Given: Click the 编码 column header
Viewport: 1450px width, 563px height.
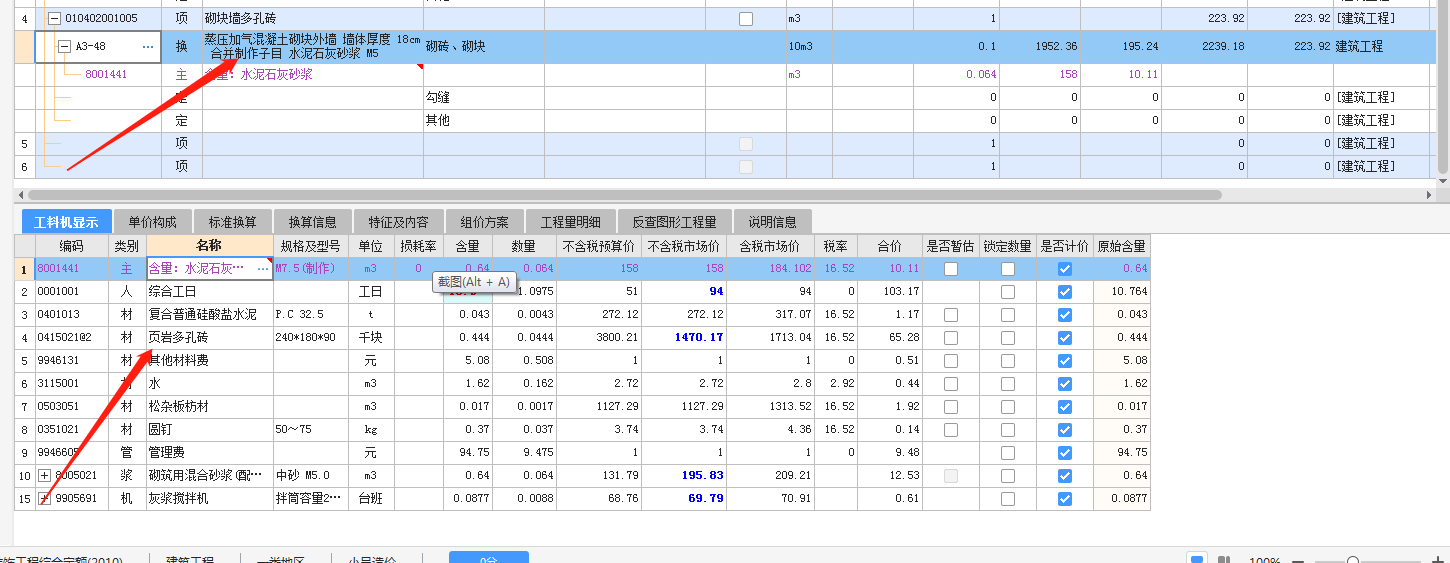Looking at the screenshot, I should pyautogui.click(x=71, y=246).
